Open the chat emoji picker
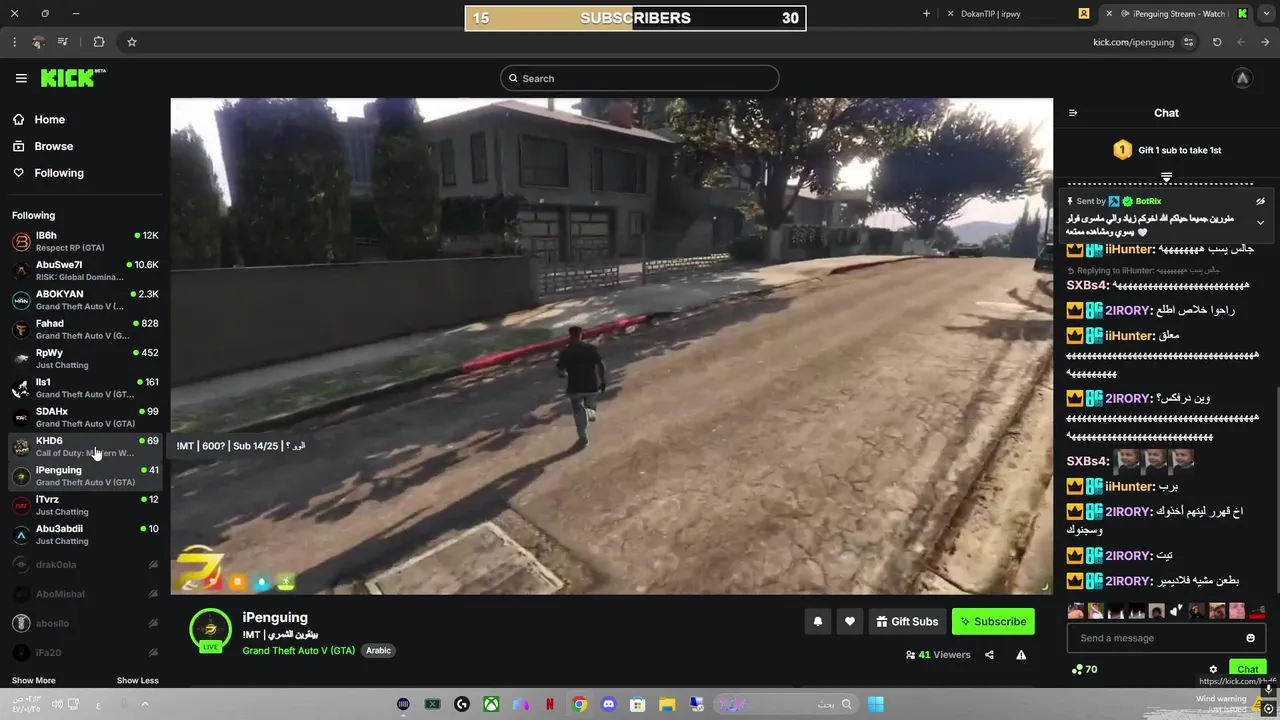Screen dimensions: 1280x720 1250,638
